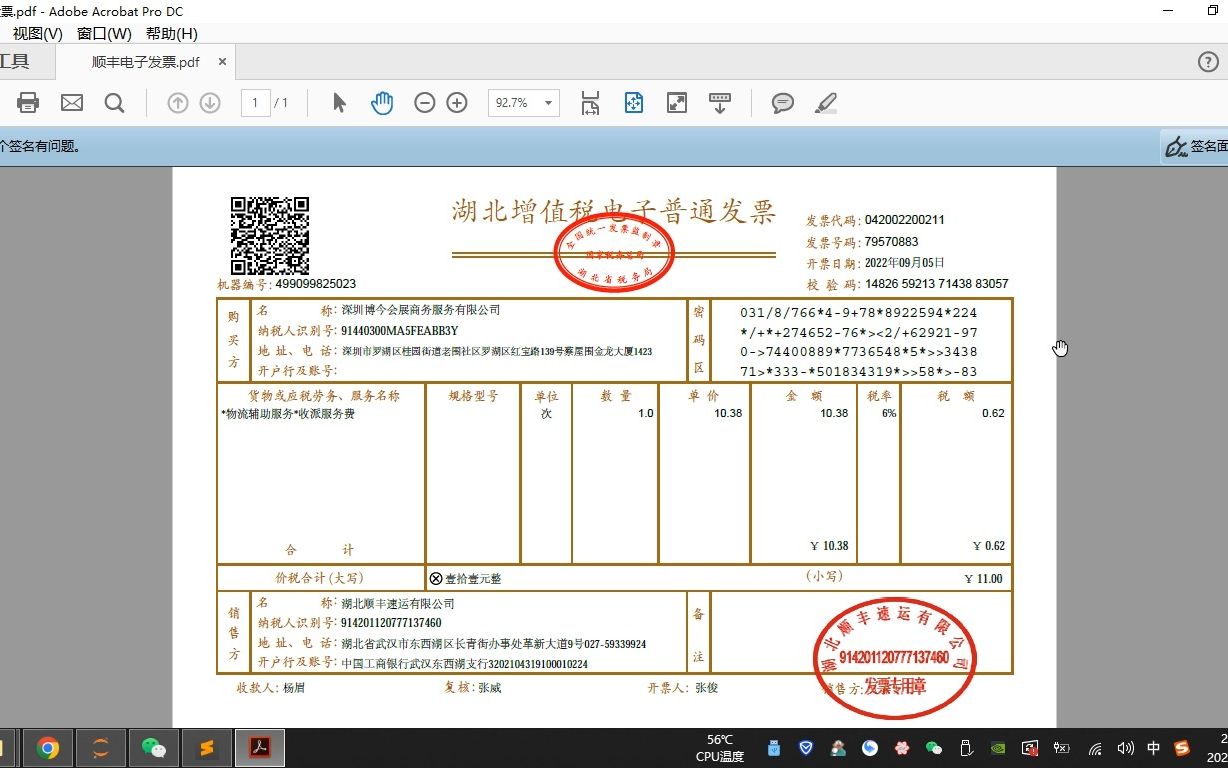The height and width of the screenshot is (768, 1228).
Task: Click buyer name 深圳博今会展商务服务有限公司
Action: tap(421, 310)
